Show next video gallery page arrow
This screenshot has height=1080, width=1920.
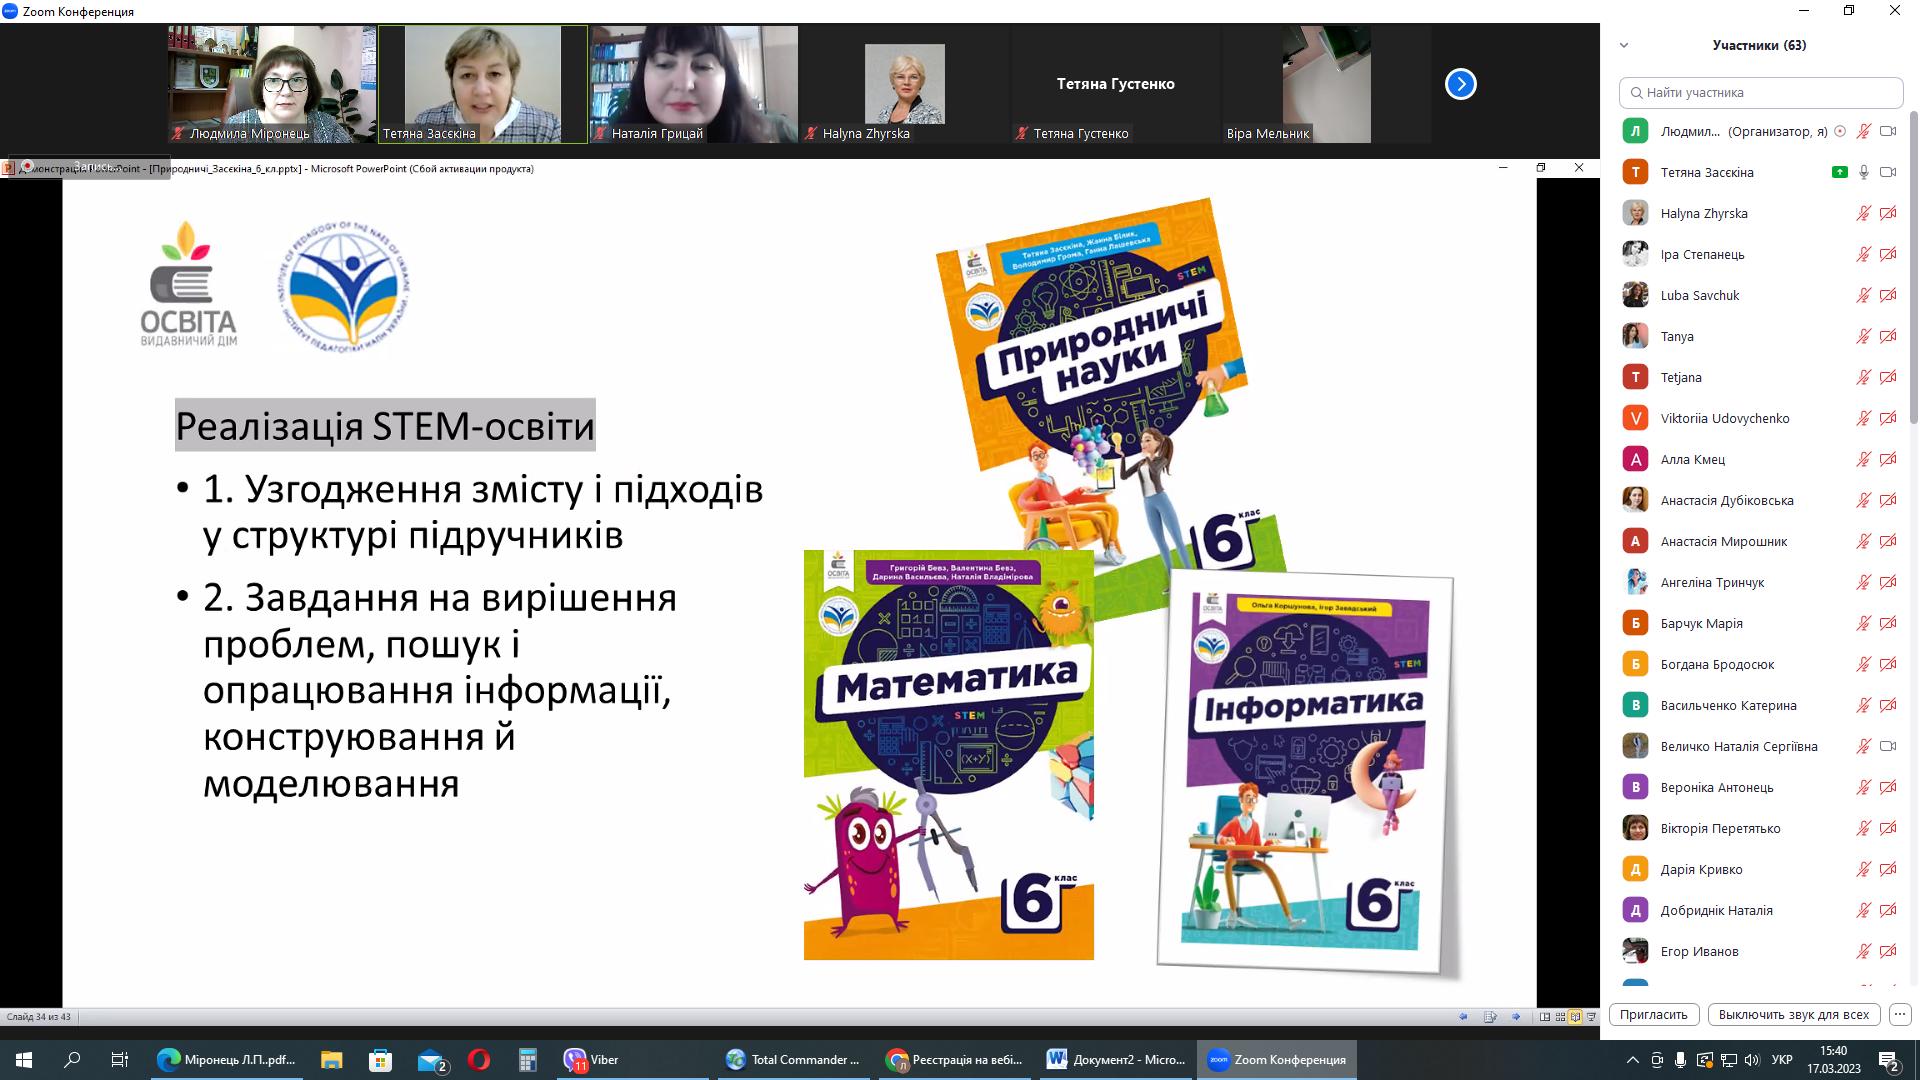click(x=1460, y=84)
